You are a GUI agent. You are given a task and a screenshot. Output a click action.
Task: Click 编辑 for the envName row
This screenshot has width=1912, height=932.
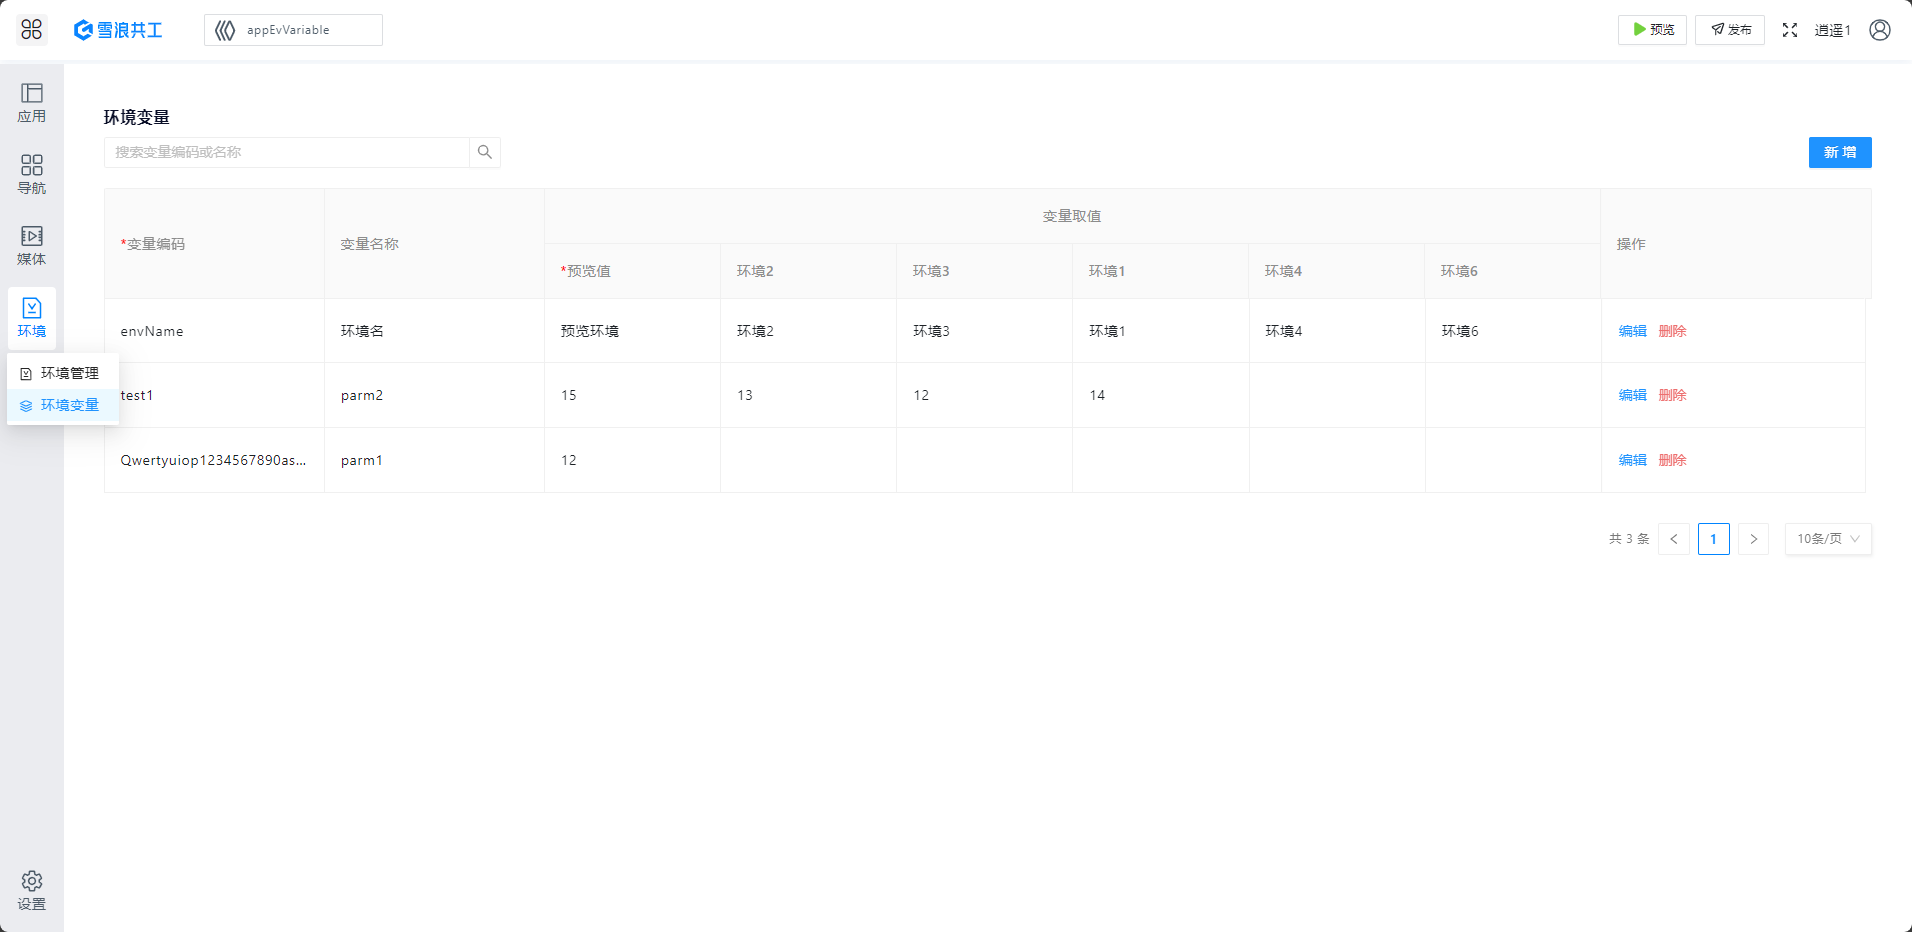pyautogui.click(x=1632, y=331)
